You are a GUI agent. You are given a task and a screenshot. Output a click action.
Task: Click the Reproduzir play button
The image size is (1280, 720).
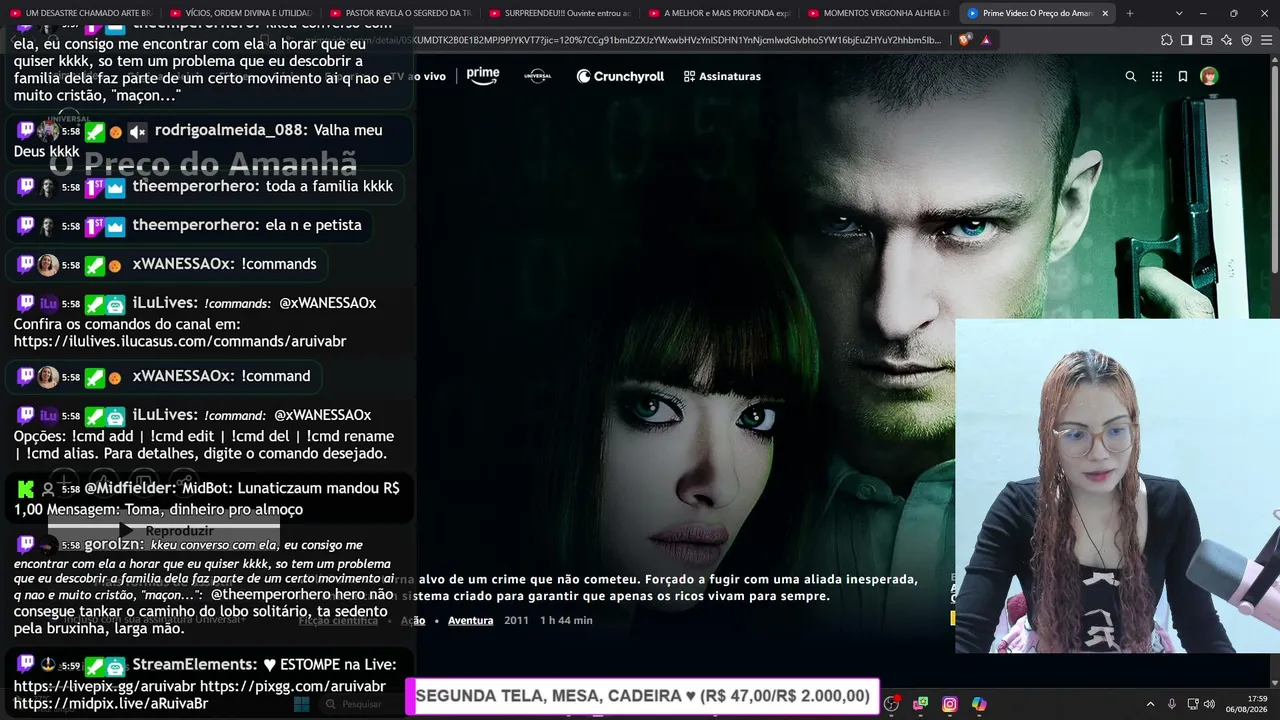click(x=166, y=530)
